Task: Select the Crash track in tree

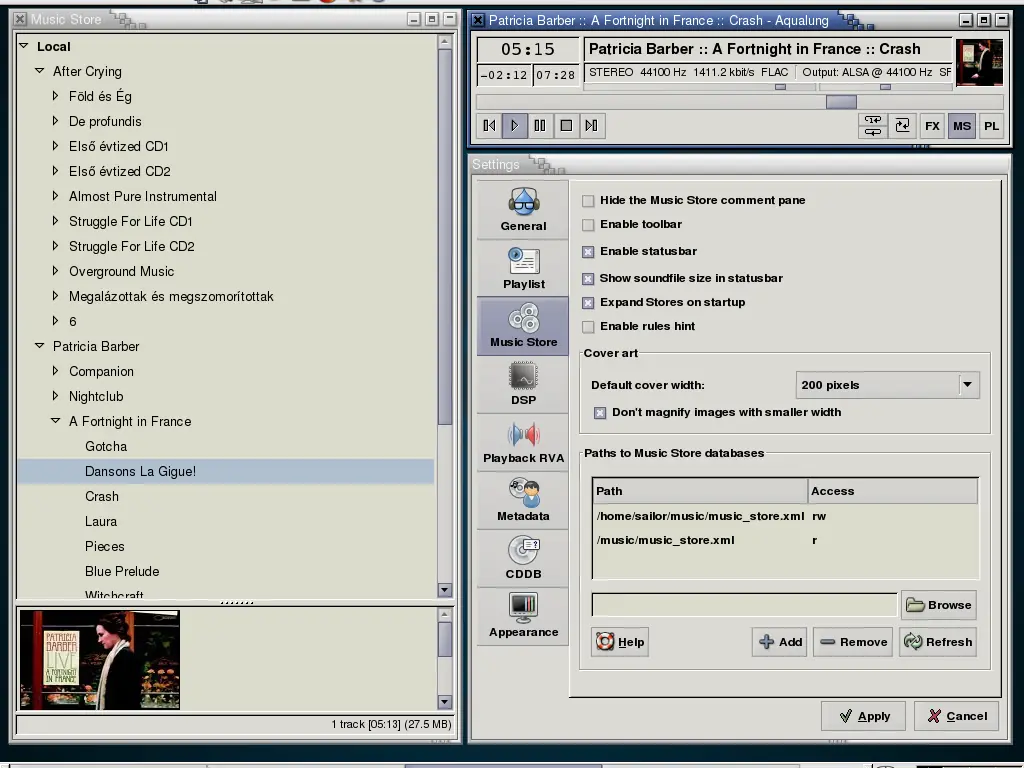Action: [102, 496]
